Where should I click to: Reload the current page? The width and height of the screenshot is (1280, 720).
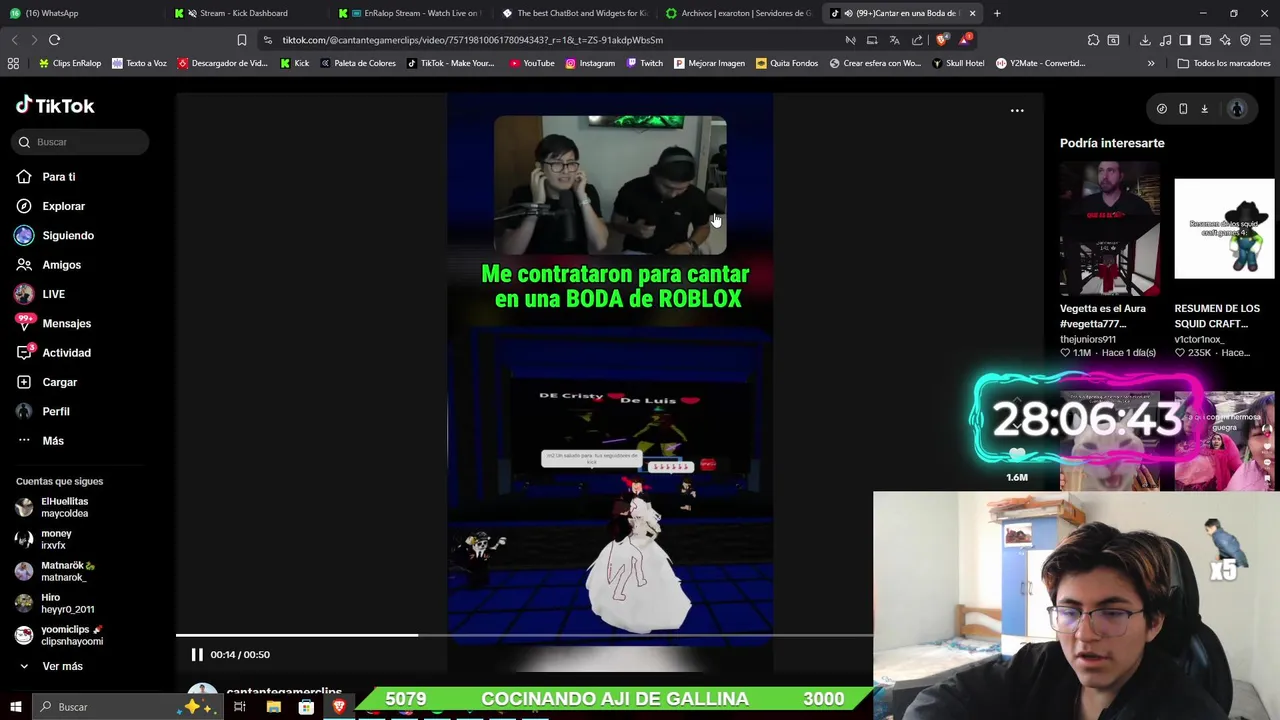coord(54,40)
